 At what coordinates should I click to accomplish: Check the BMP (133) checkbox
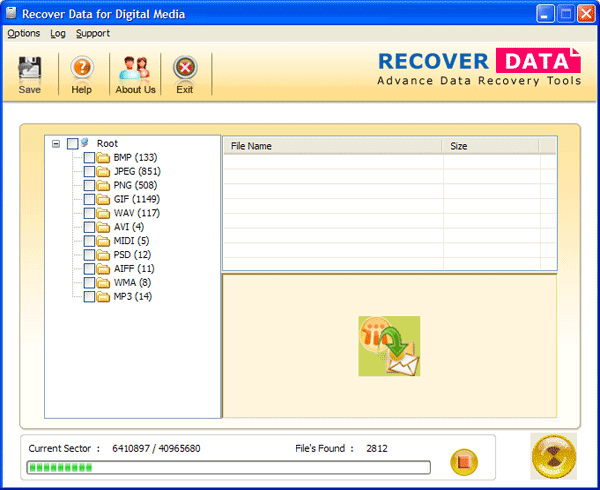89,157
